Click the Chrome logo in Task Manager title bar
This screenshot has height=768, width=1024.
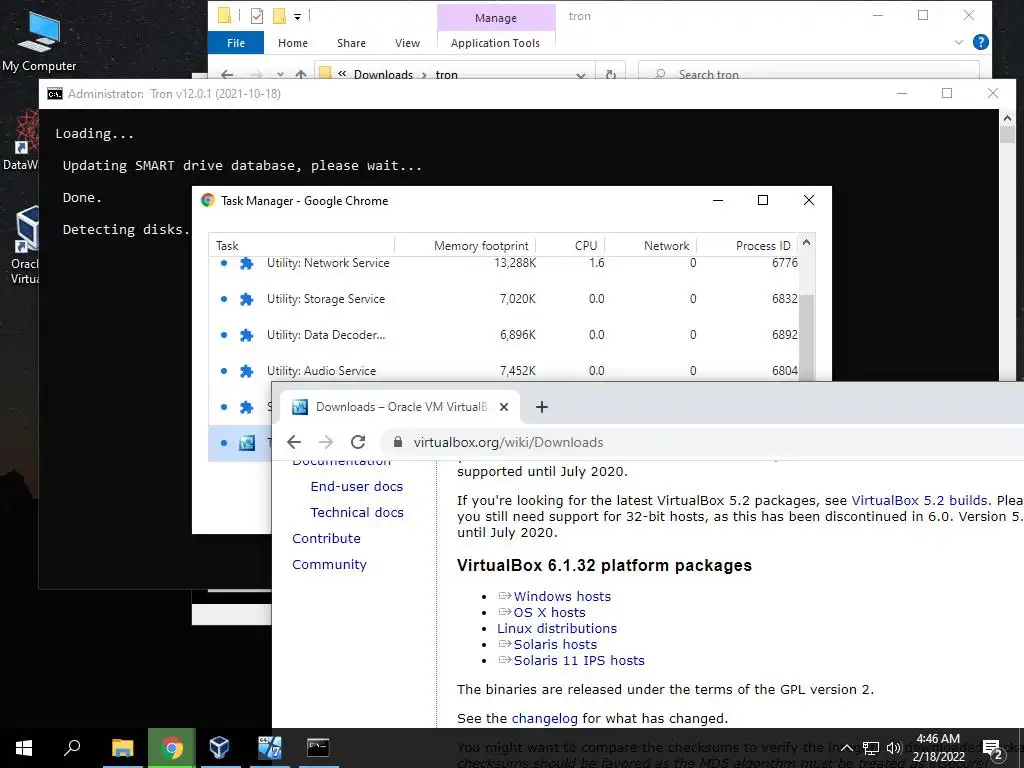pyautogui.click(x=208, y=200)
